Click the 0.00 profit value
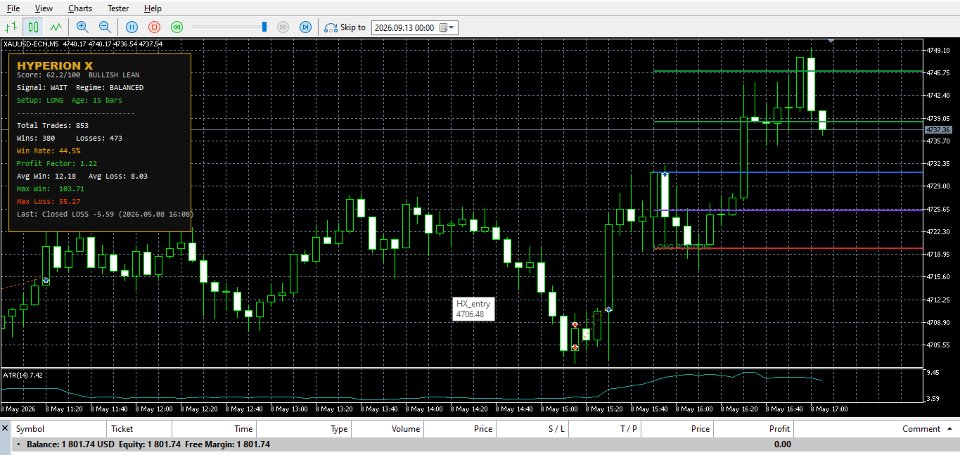The width and height of the screenshot is (960, 455). click(782, 445)
